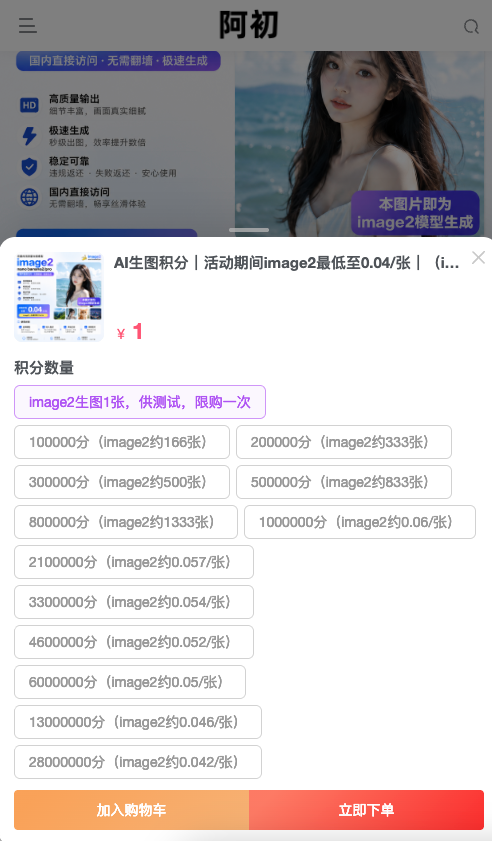Click the 阿初 store title
This screenshot has width=492, height=841.
coord(249,25)
